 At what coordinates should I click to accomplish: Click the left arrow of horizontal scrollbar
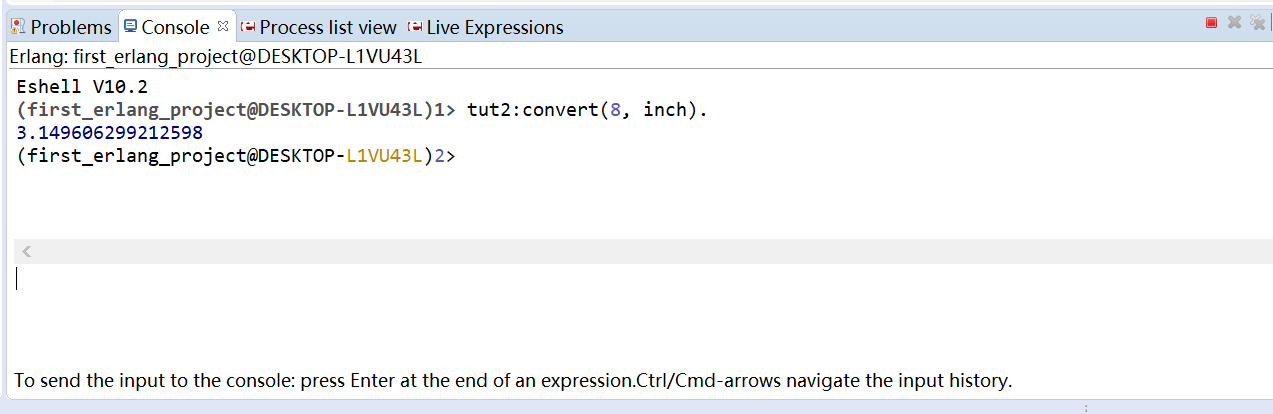click(x=27, y=252)
